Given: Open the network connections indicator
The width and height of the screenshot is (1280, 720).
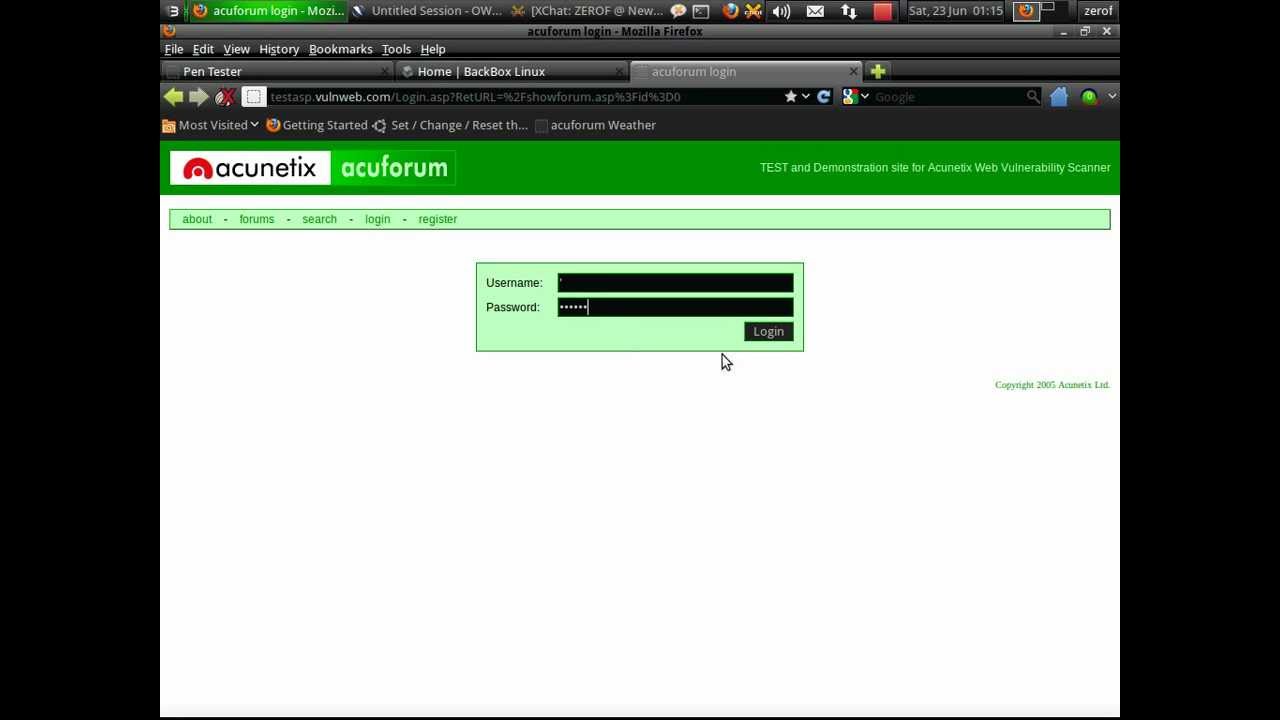Looking at the screenshot, I should pyautogui.click(x=848, y=11).
